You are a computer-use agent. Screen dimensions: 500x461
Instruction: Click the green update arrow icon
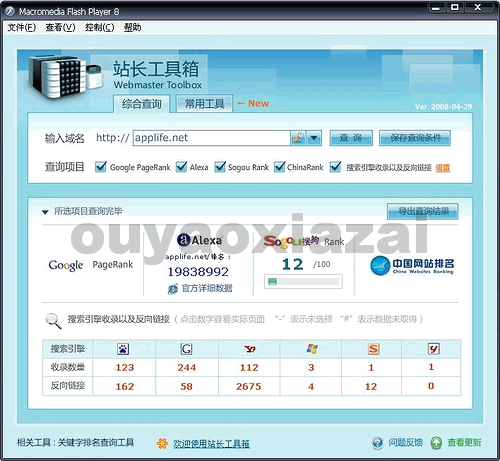[x=436, y=443]
